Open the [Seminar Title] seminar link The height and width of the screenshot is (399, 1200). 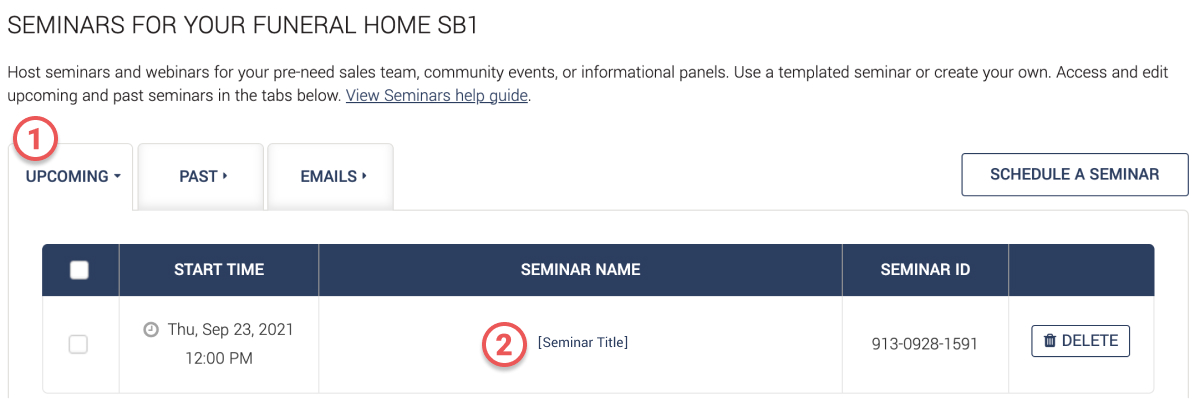click(583, 342)
